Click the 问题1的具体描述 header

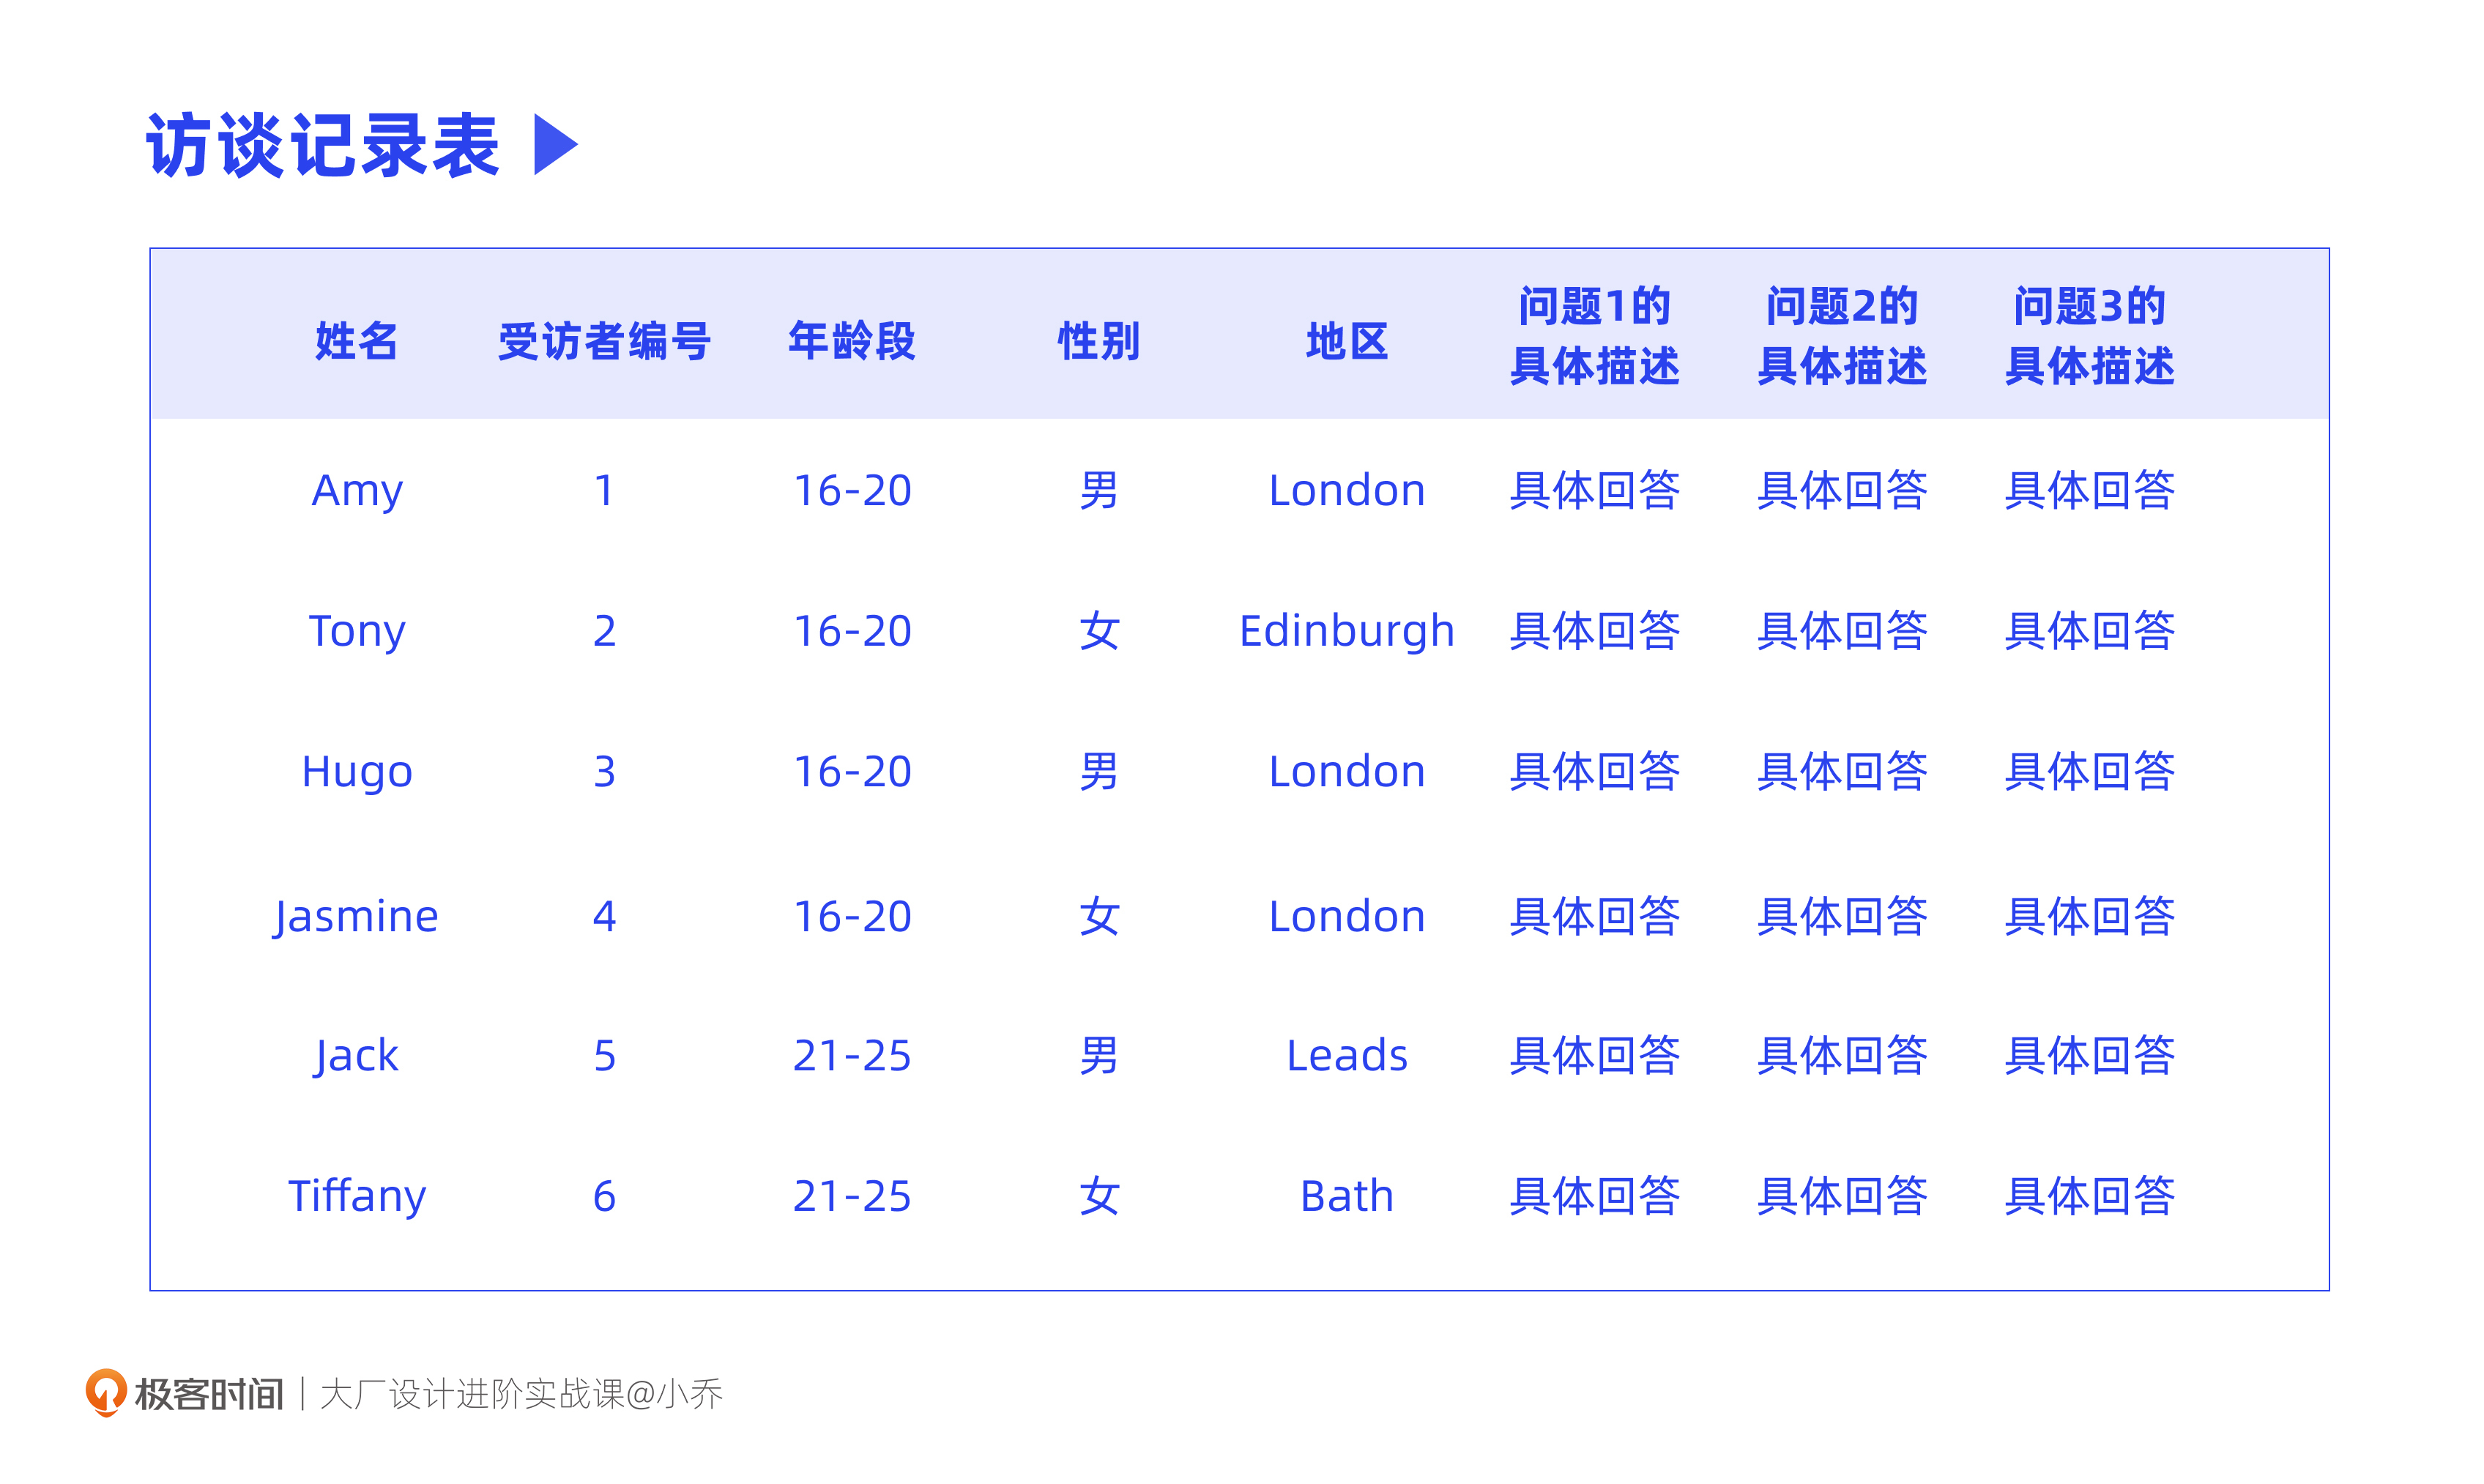click(x=1594, y=335)
